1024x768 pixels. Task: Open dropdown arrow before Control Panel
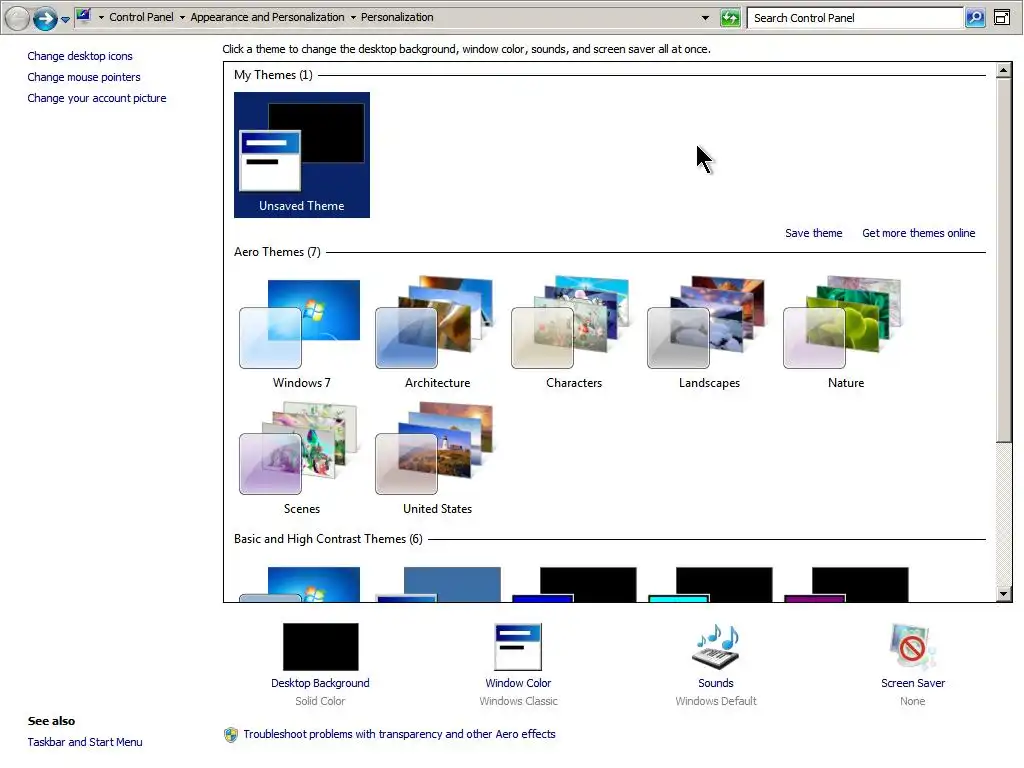[101, 18]
